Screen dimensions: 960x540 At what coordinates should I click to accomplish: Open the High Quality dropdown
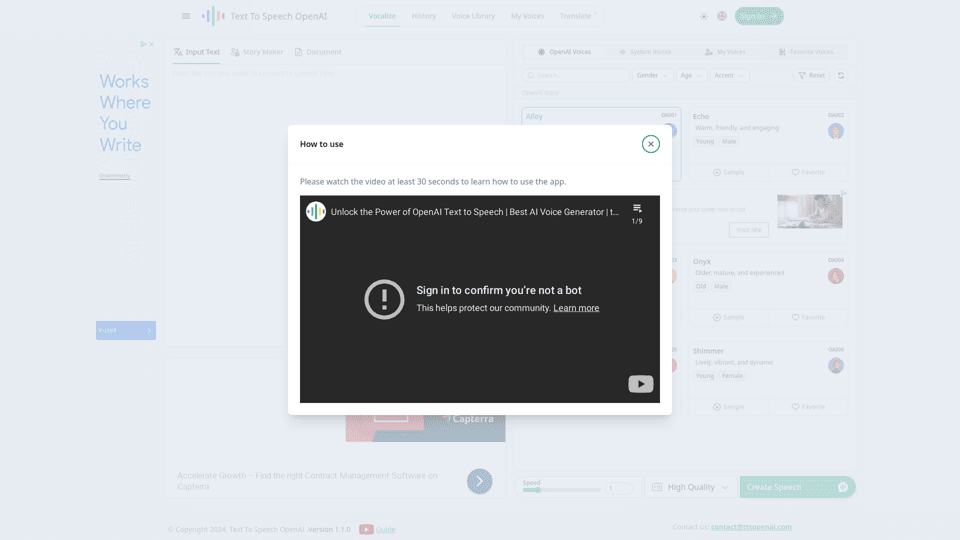[x=690, y=487]
